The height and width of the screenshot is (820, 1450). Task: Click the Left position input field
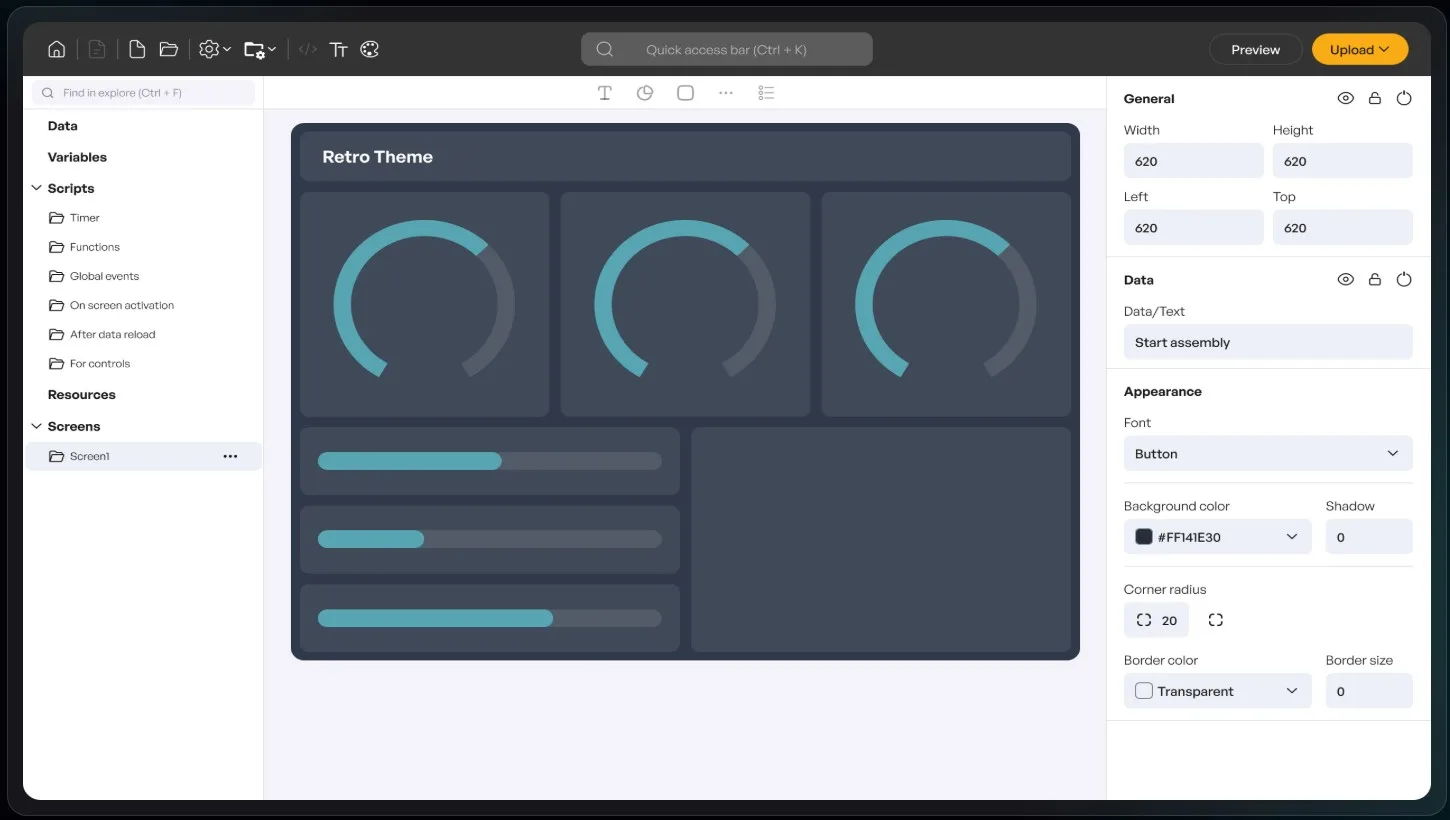(x=1193, y=228)
